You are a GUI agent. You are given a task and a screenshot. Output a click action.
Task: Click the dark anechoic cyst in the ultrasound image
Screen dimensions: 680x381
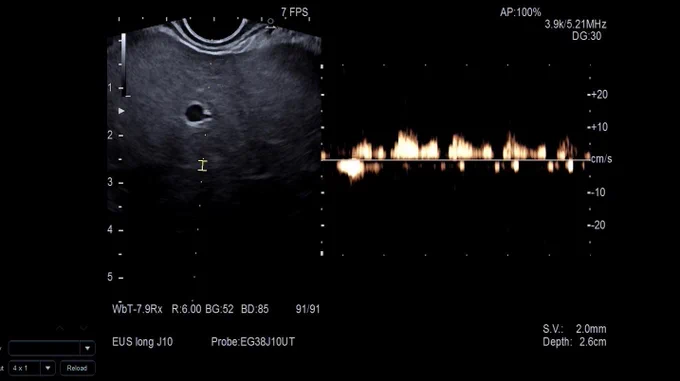195,113
